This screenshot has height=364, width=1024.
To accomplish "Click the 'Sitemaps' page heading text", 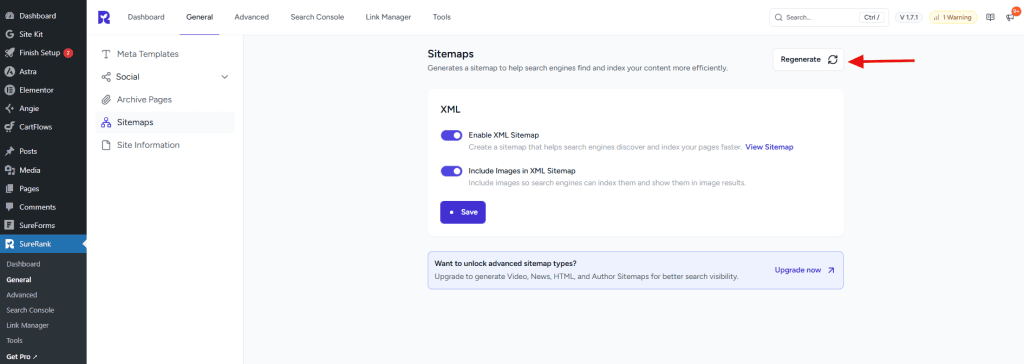I will click(x=451, y=54).
